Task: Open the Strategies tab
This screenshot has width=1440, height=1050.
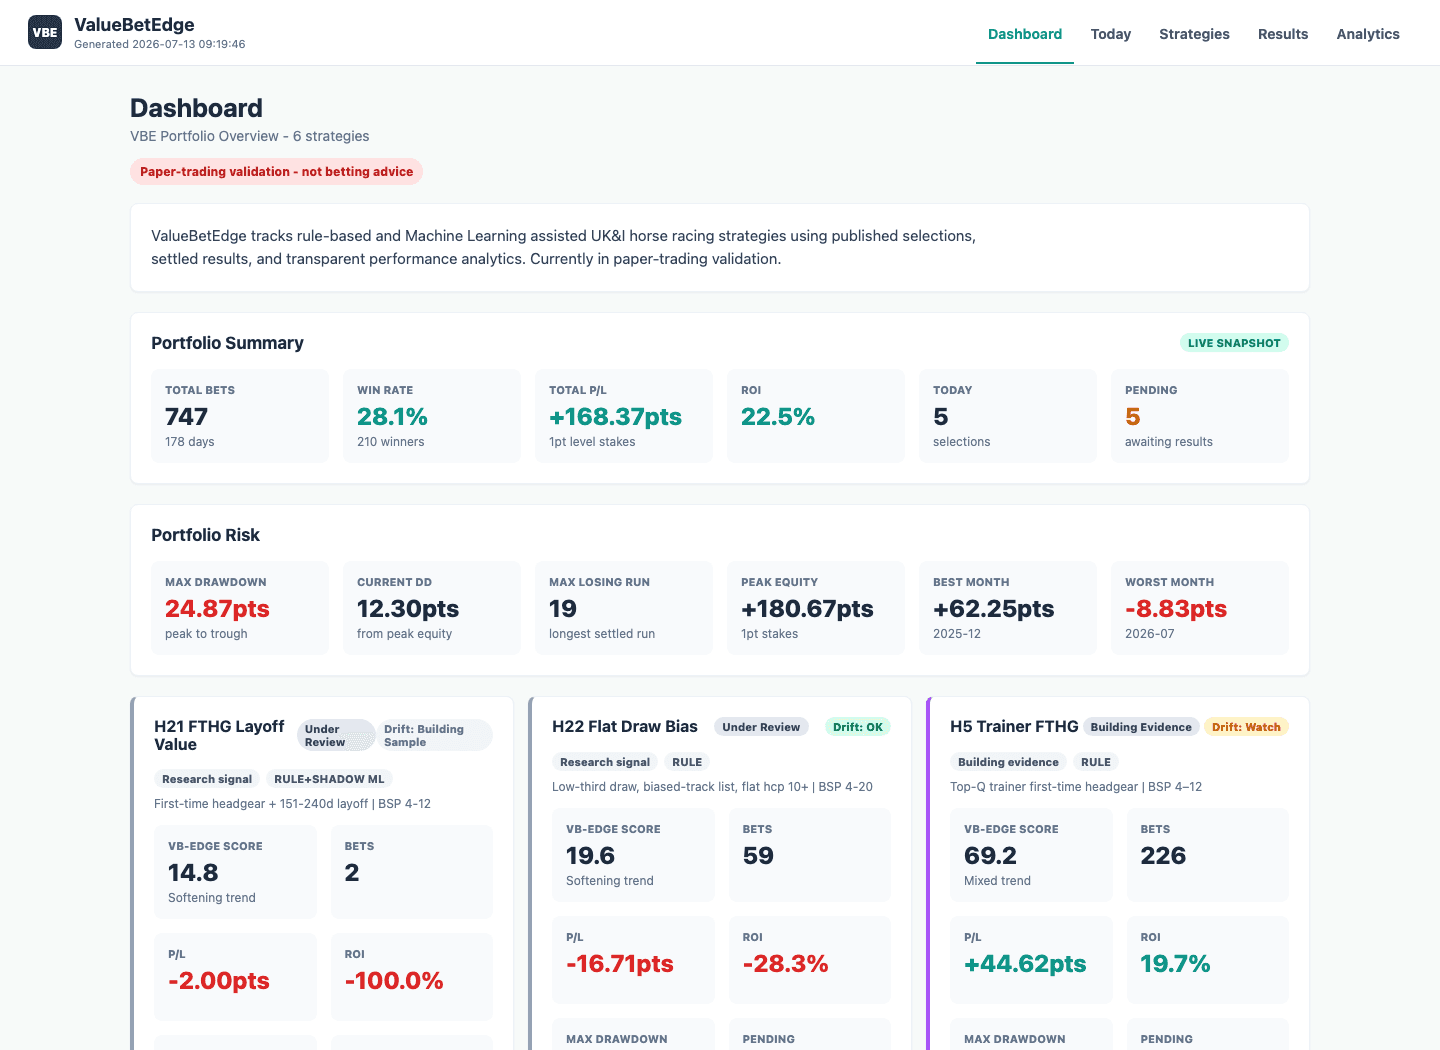Action: tap(1194, 34)
